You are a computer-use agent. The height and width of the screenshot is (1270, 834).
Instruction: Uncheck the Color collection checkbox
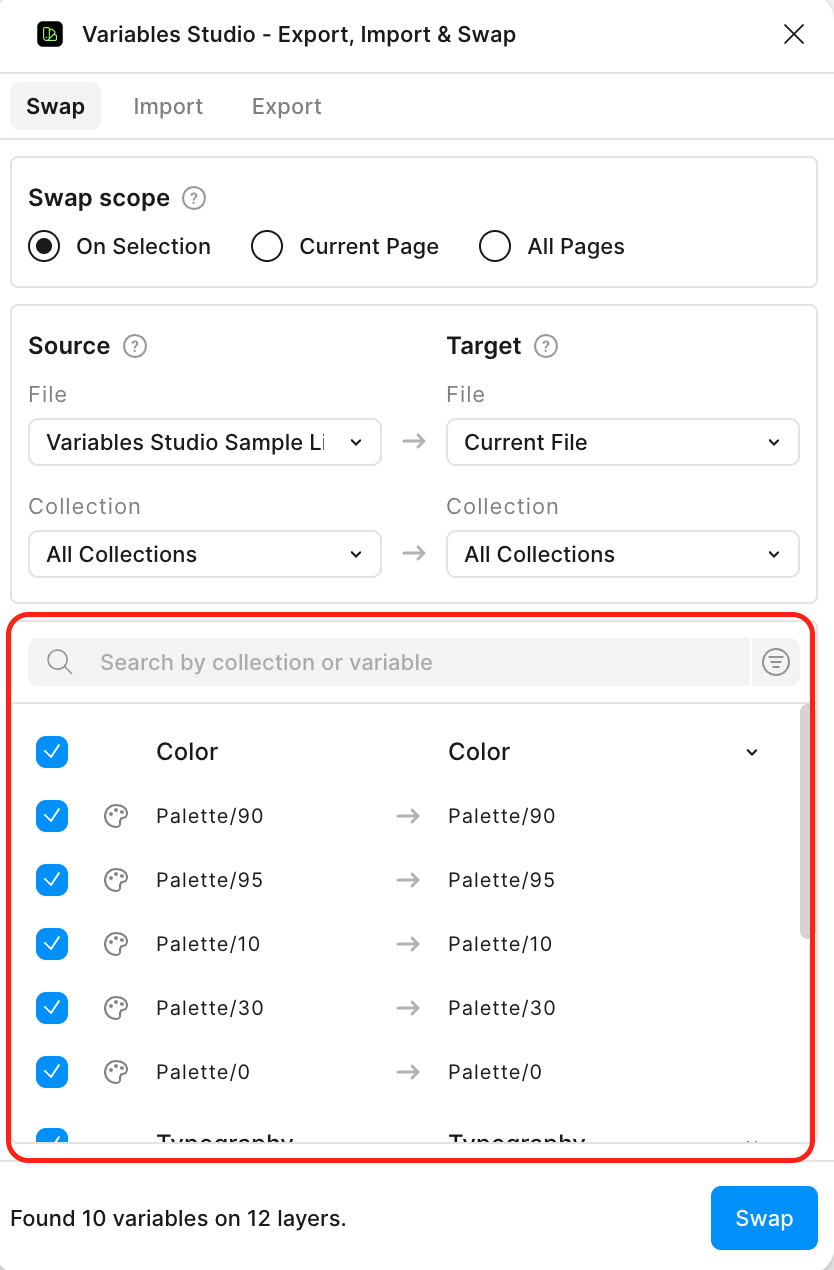pos(52,751)
